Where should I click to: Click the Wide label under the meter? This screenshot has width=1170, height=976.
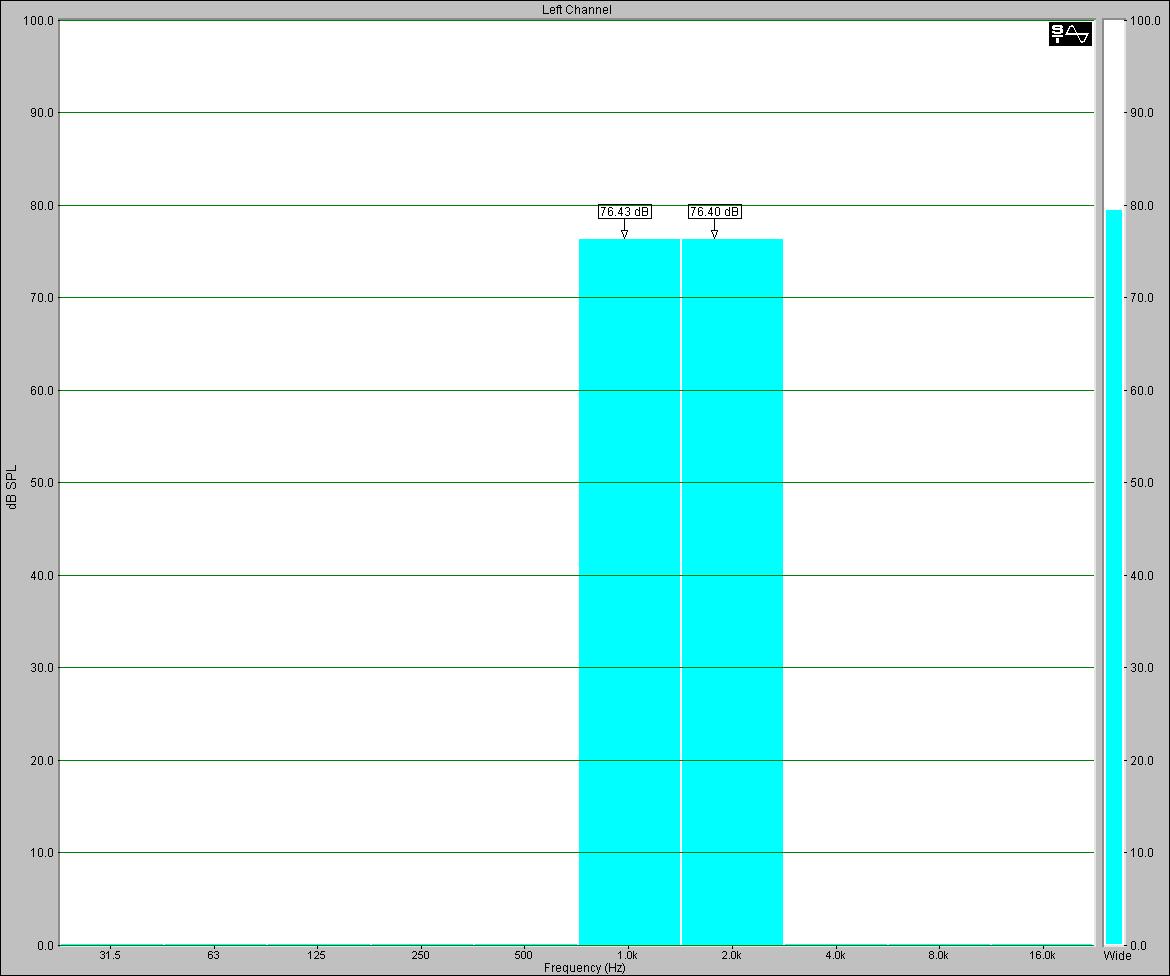point(1117,955)
